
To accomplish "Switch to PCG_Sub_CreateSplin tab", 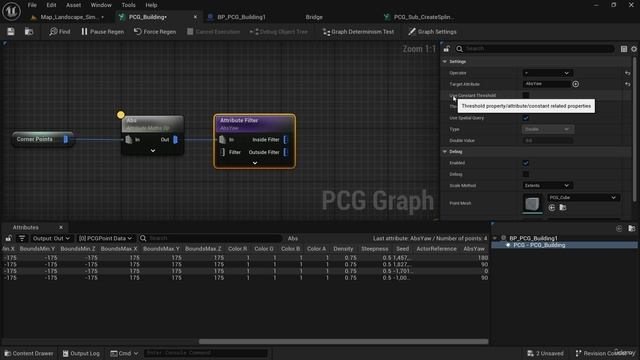I will [x=423, y=17].
